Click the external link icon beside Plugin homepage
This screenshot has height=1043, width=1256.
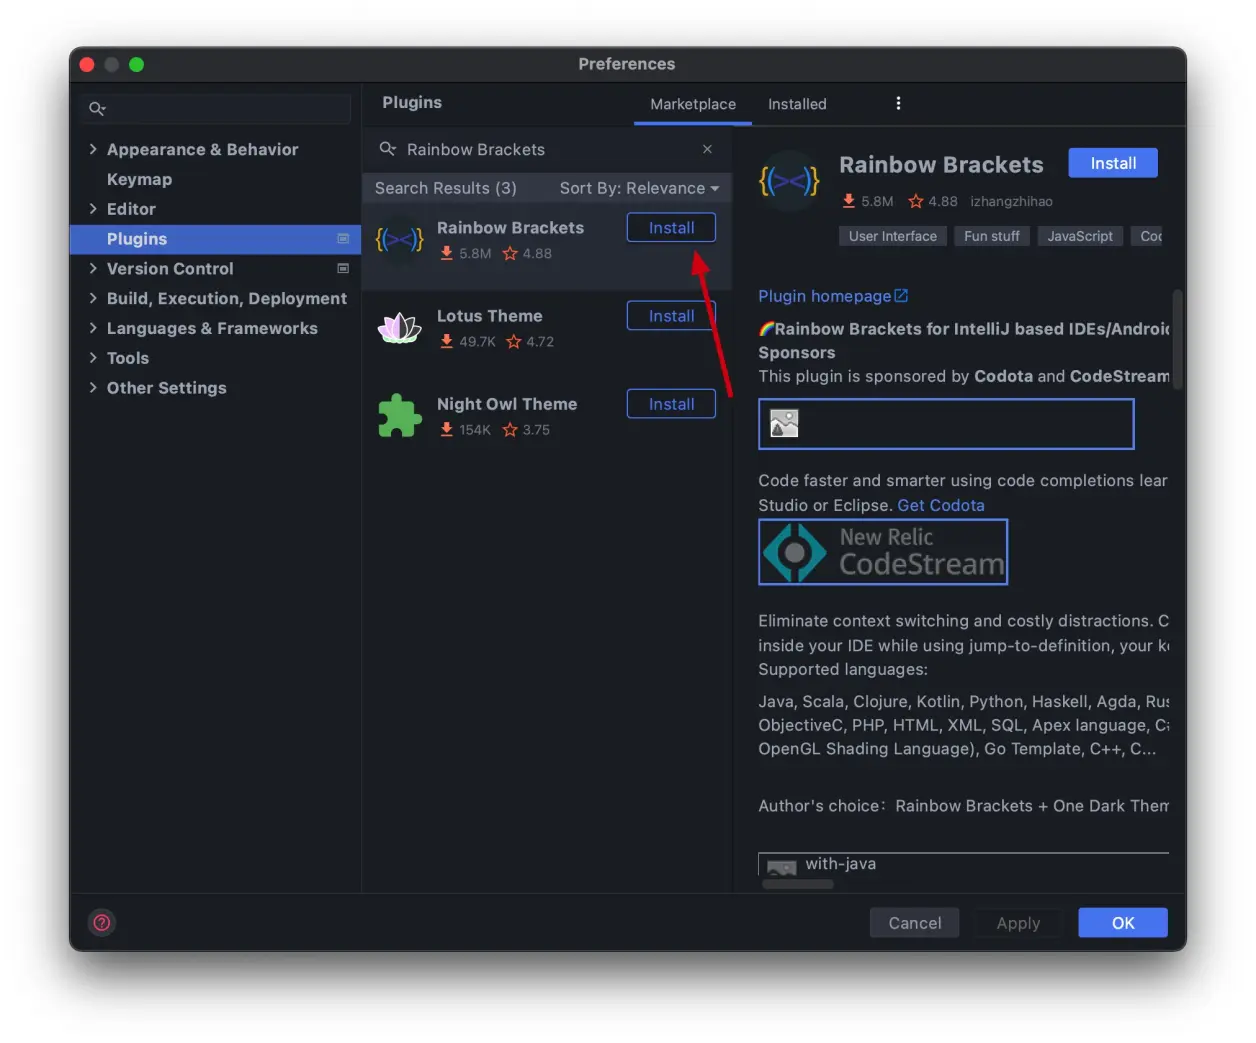[x=901, y=296]
